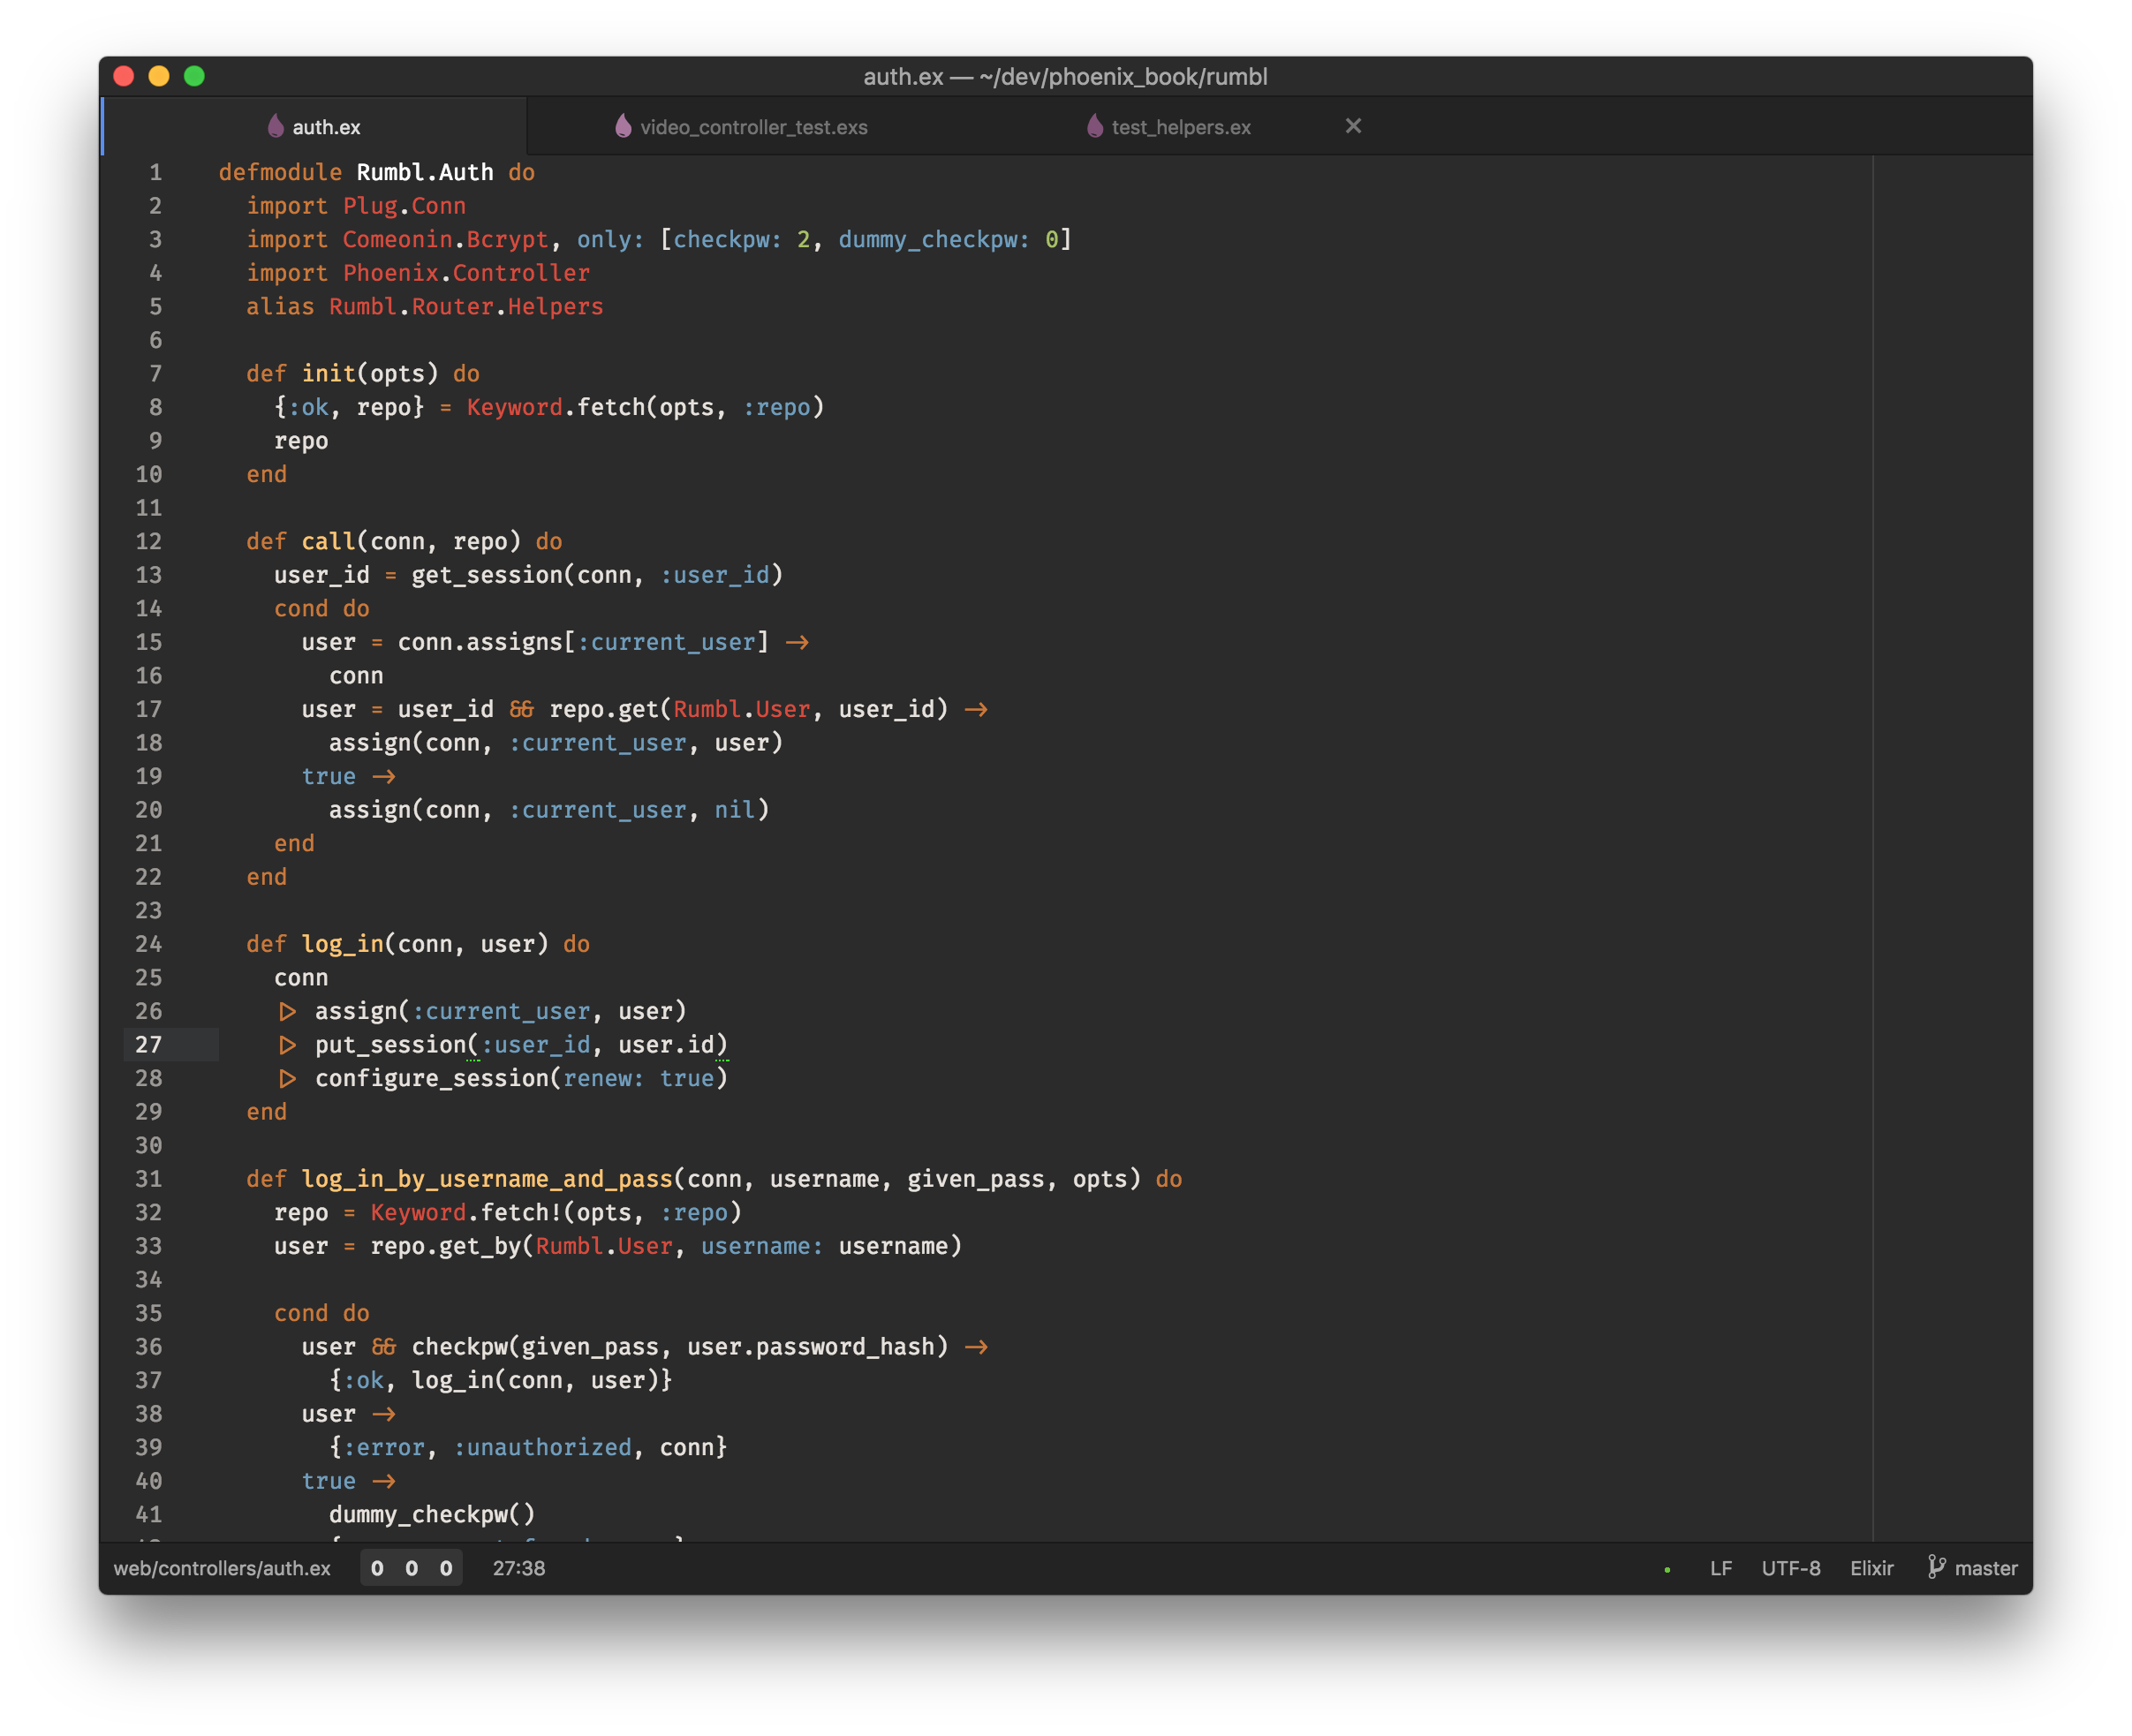Click the pipe operator icon before configure_session

[x=287, y=1078]
